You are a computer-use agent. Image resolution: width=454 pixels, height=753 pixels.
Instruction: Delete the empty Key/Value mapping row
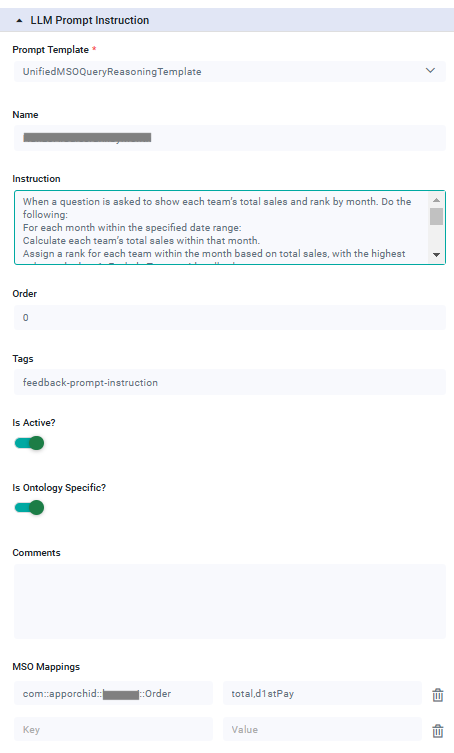pyautogui.click(x=438, y=730)
